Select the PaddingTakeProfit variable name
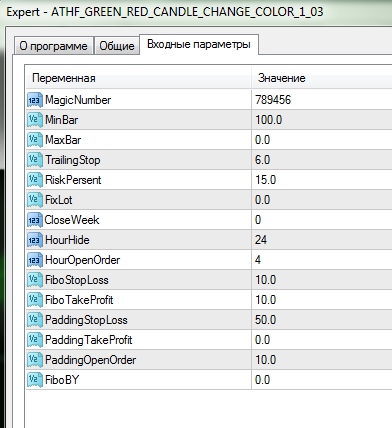Viewport: 392px width, 428px height. [89, 340]
